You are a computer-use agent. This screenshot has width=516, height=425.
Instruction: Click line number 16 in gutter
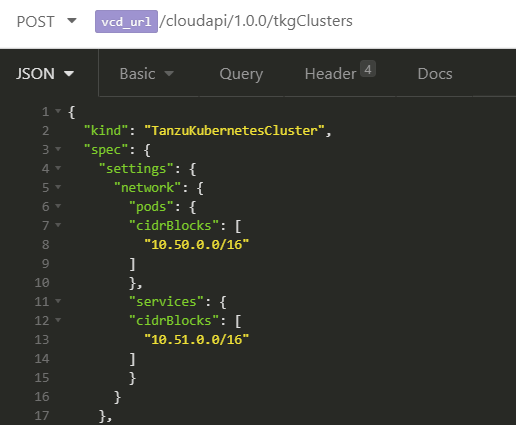pyautogui.click(x=42, y=397)
